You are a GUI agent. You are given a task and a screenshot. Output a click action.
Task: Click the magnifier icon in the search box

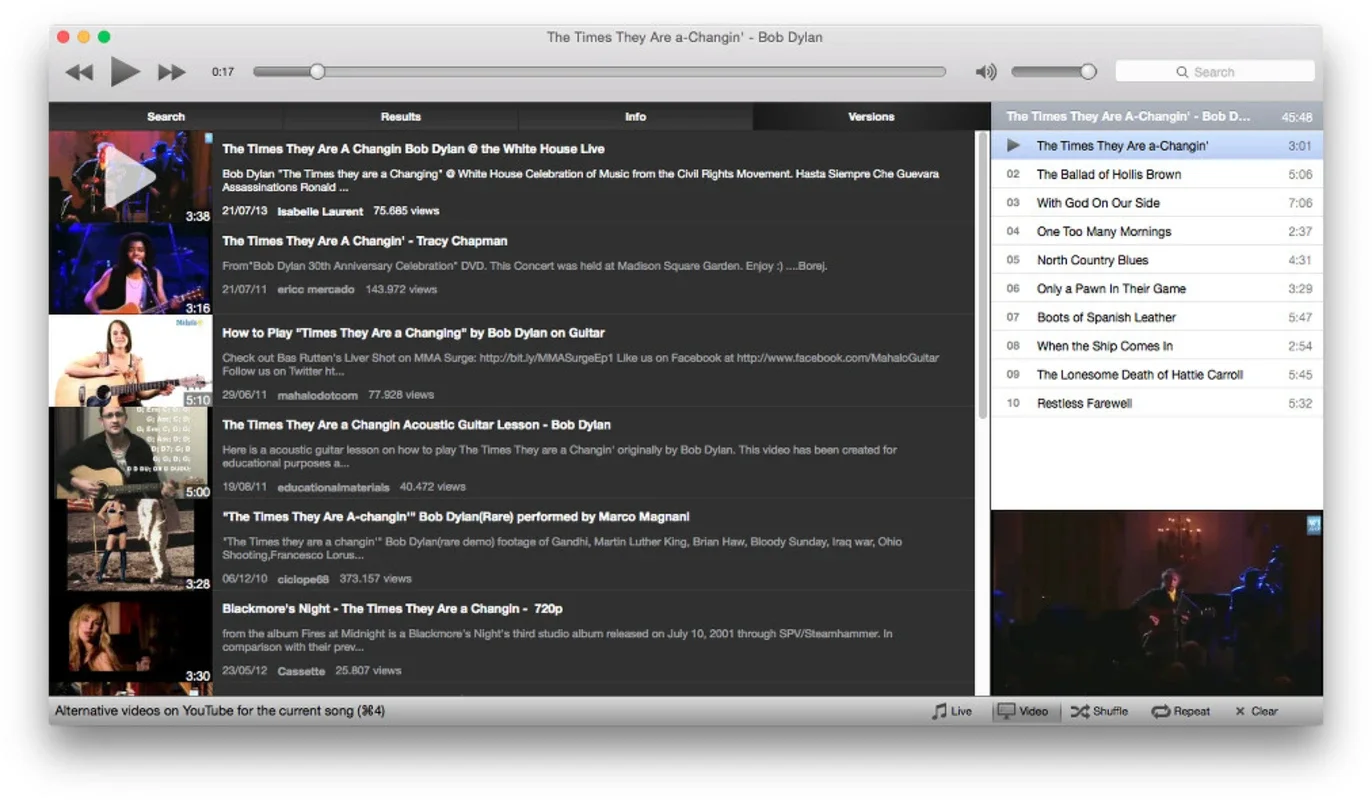click(1182, 72)
